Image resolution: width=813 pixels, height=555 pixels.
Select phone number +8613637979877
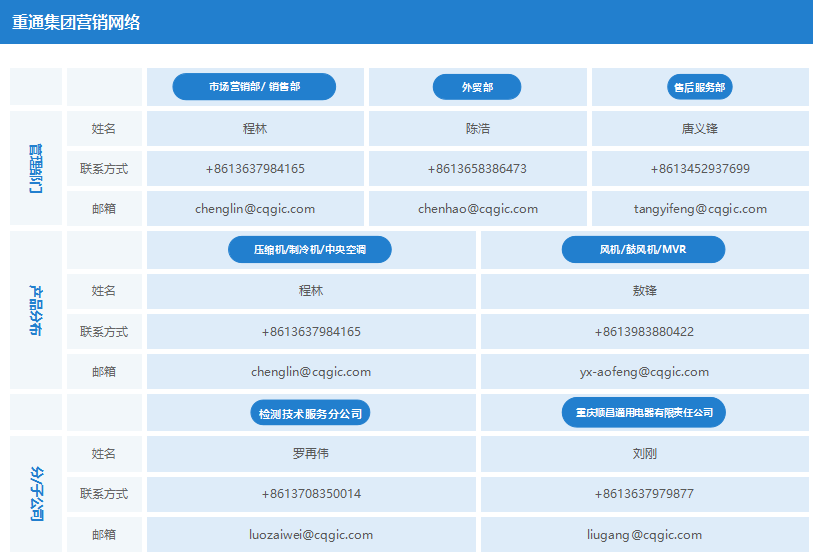point(644,494)
